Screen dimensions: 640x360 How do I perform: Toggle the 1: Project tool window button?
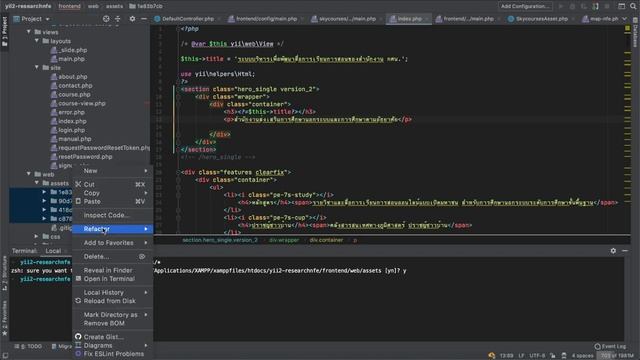(4, 31)
